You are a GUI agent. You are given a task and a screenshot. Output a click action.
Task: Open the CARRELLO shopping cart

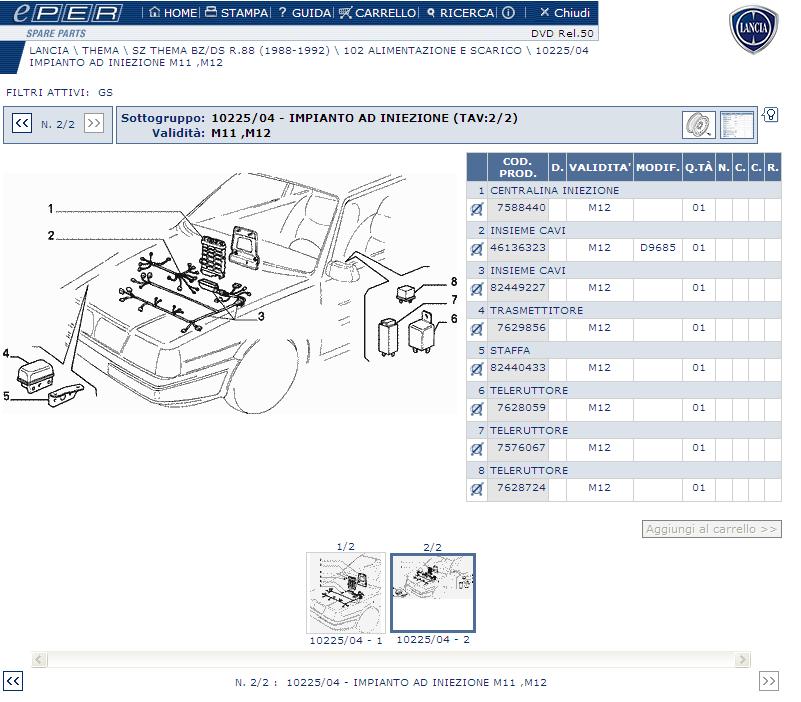378,12
